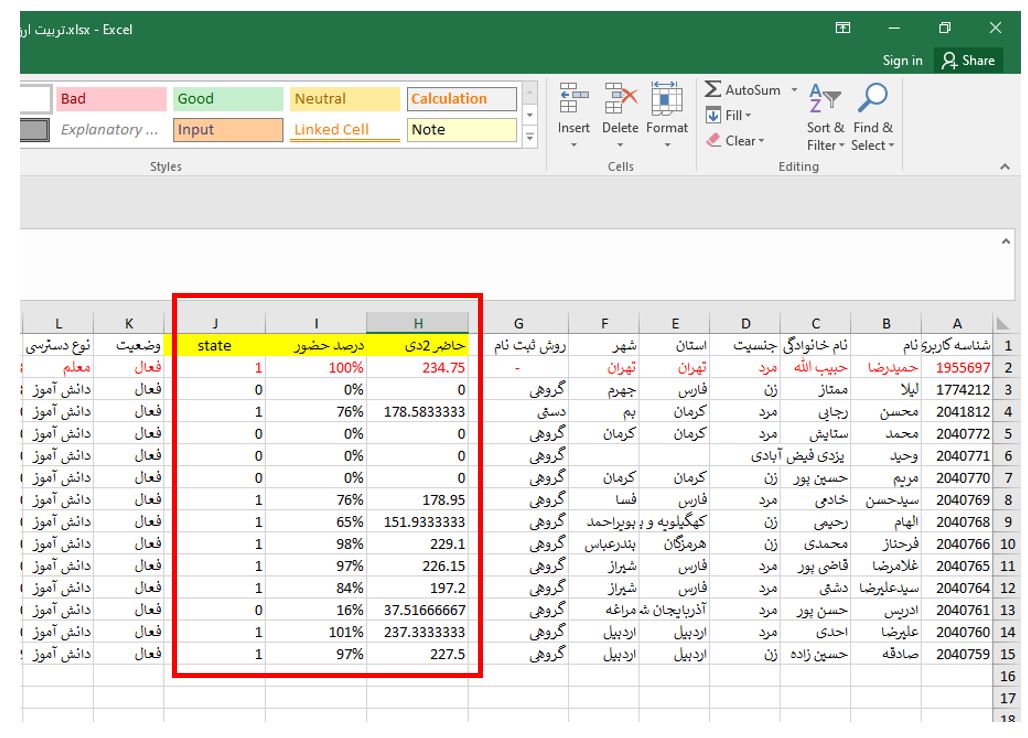This screenshot has height=738, width=1028.
Task: Click the Fill down icon
Action: 713,116
